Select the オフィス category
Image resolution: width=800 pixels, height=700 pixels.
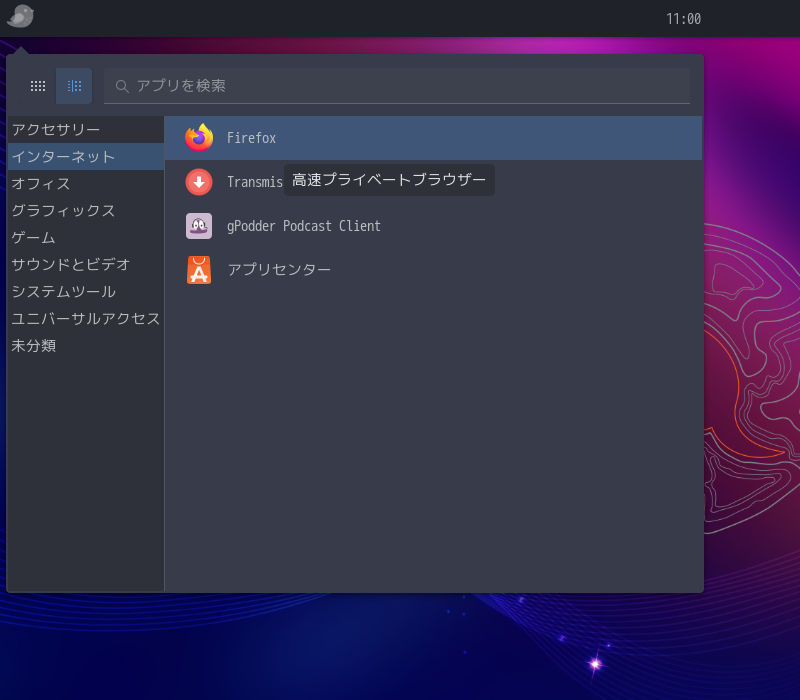(x=86, y=184)
